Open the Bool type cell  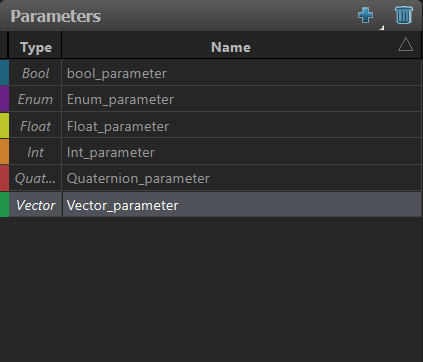(35, 73)
